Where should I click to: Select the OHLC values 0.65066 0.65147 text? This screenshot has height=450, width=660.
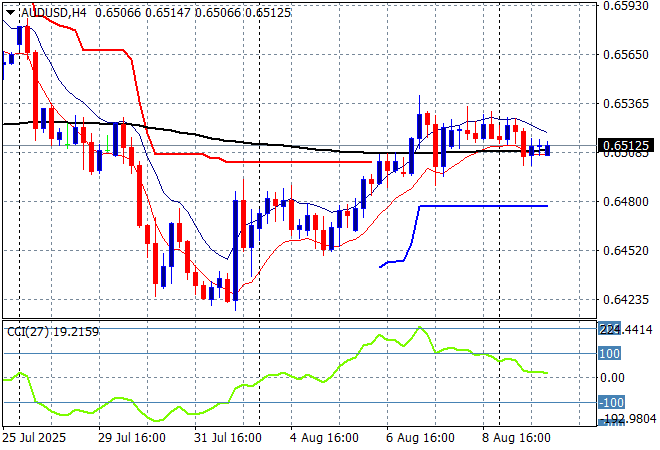(143, 13)
